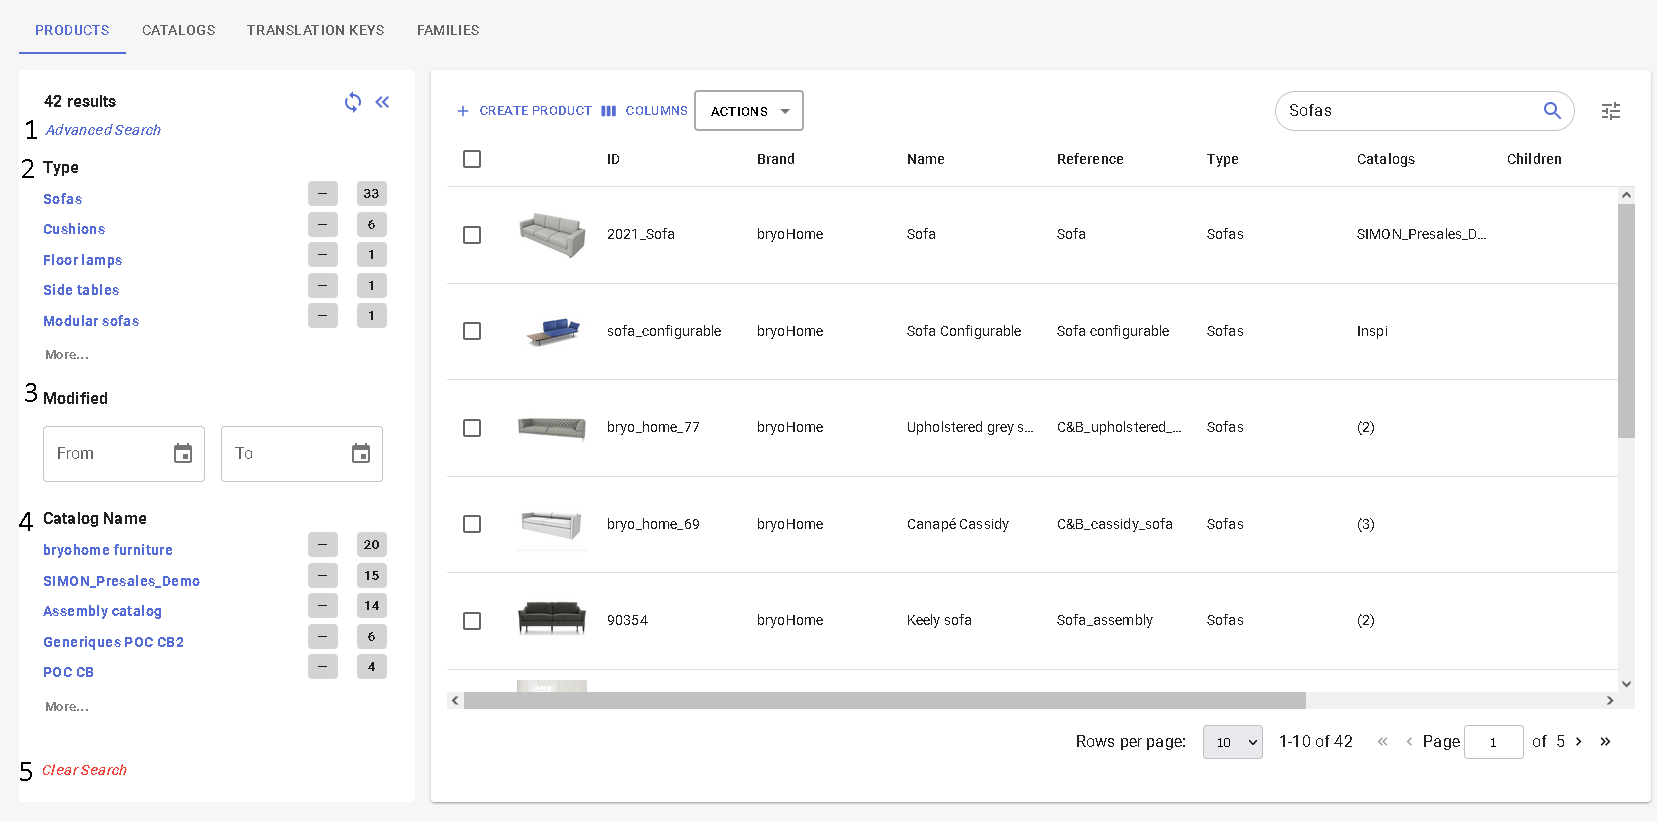Collapse the filter sidebar with double chevron
Screen dimensions: 1657x821
click(x=382, y=102)
